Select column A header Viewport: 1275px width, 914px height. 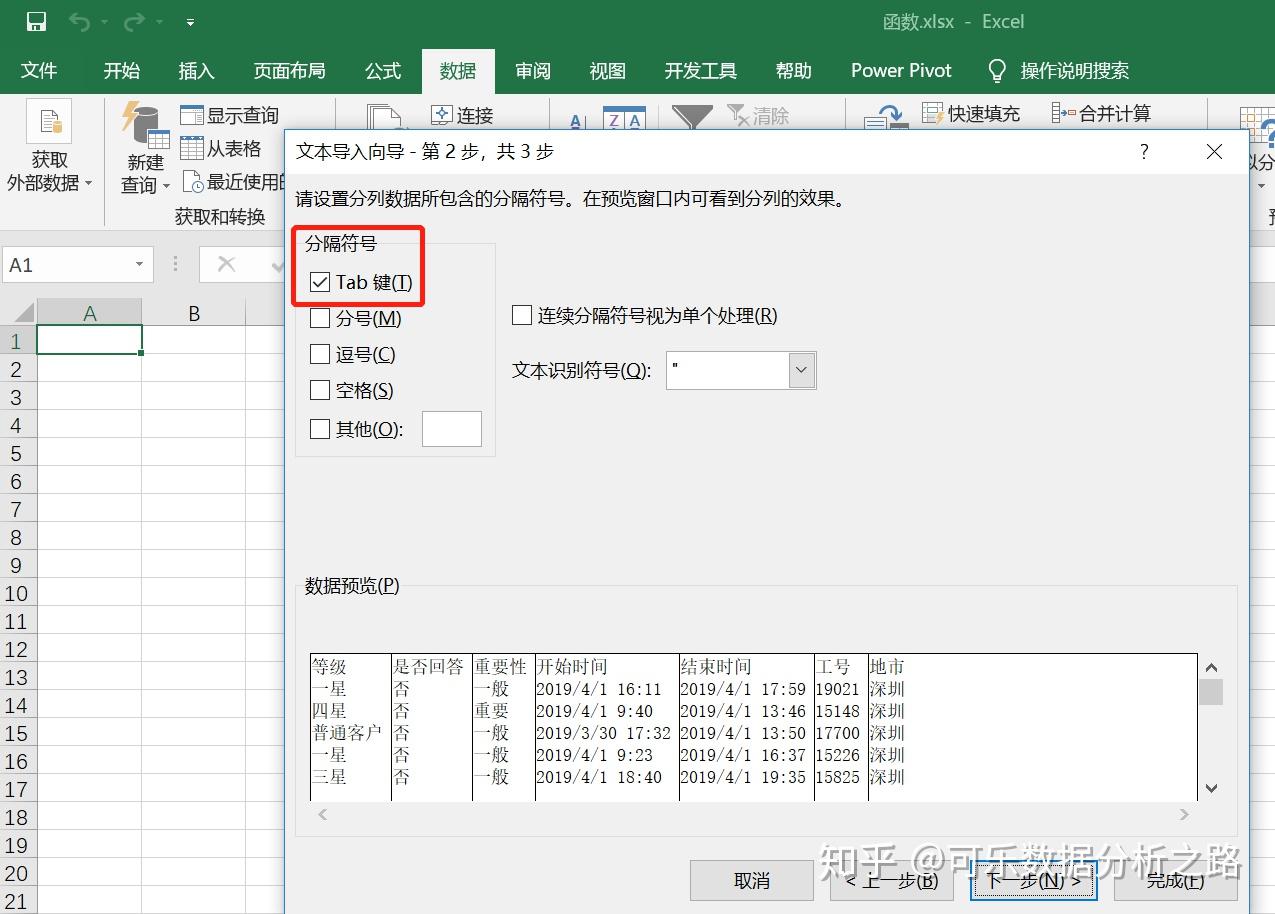point(89,313)
